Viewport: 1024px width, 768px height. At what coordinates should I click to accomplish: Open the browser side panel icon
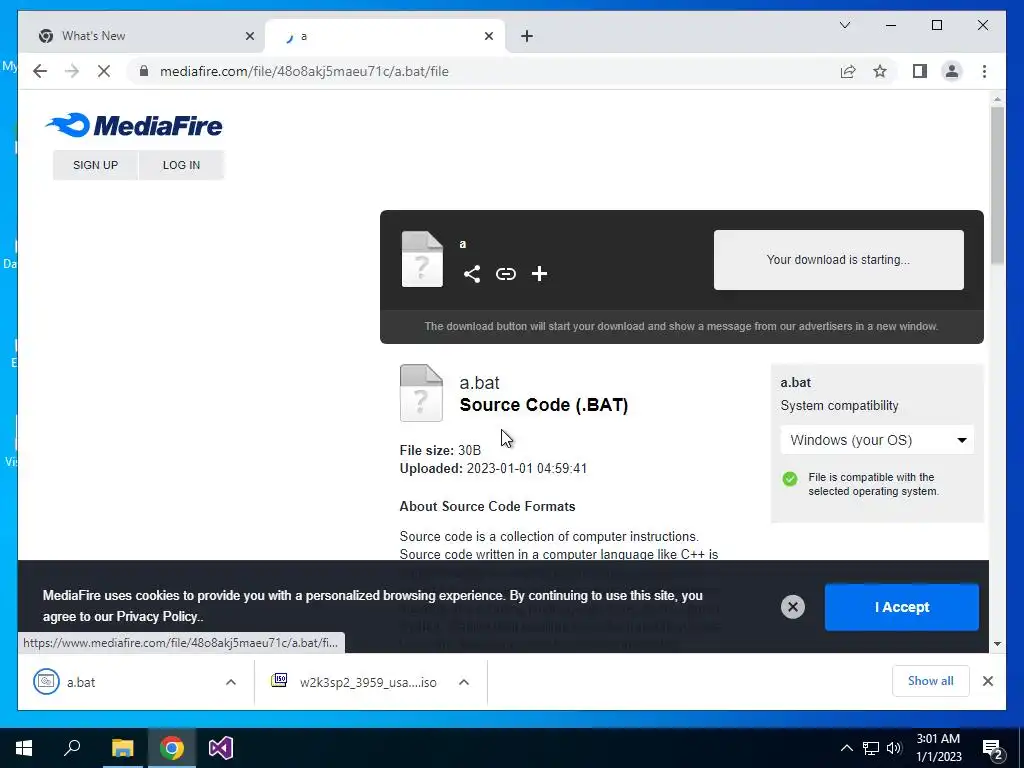point(920,71)
